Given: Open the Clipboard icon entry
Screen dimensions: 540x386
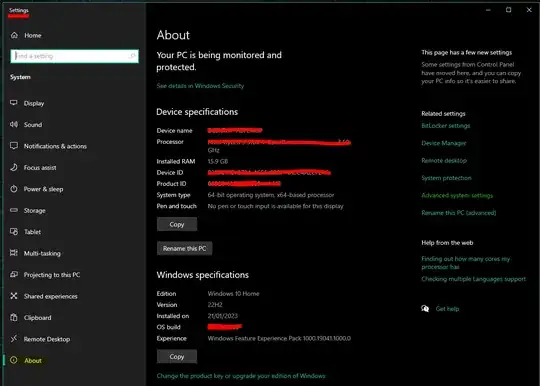Looking at the screenshot, I should (14, 317).
